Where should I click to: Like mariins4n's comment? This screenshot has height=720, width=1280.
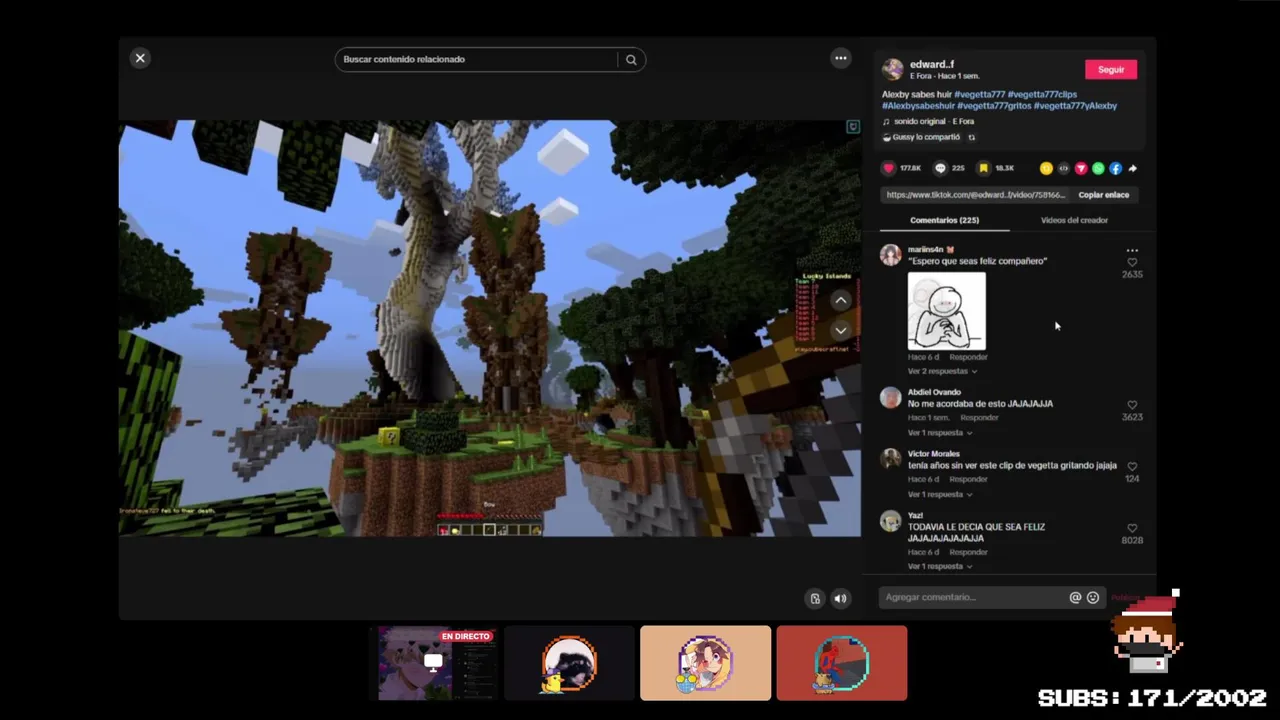[1132, 263]
